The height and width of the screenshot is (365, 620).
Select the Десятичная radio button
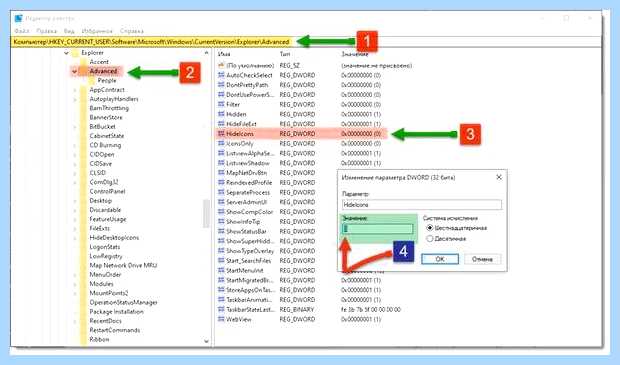430,238
